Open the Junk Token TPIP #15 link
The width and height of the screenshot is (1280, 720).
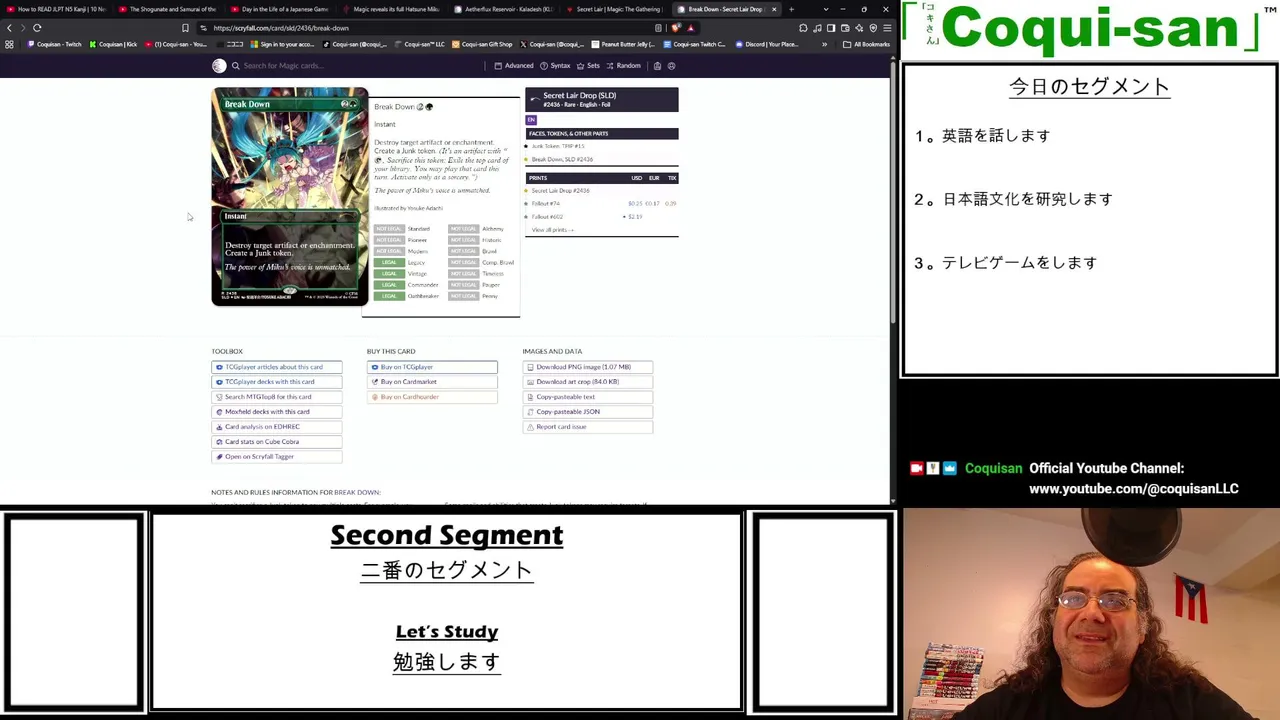click(558, 146)
